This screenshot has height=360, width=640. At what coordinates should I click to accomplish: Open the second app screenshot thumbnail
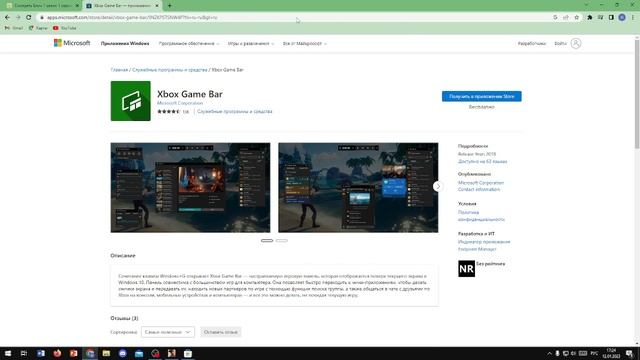click(358, 188)
